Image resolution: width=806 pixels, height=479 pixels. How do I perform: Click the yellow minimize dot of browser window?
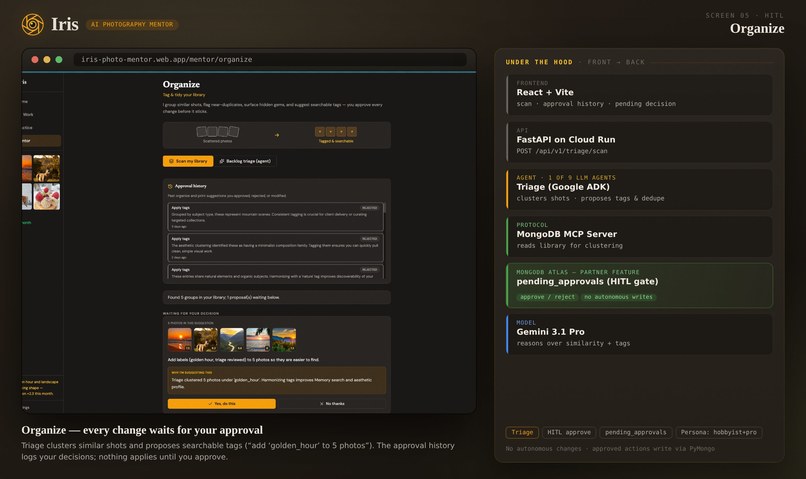(47, 60)
